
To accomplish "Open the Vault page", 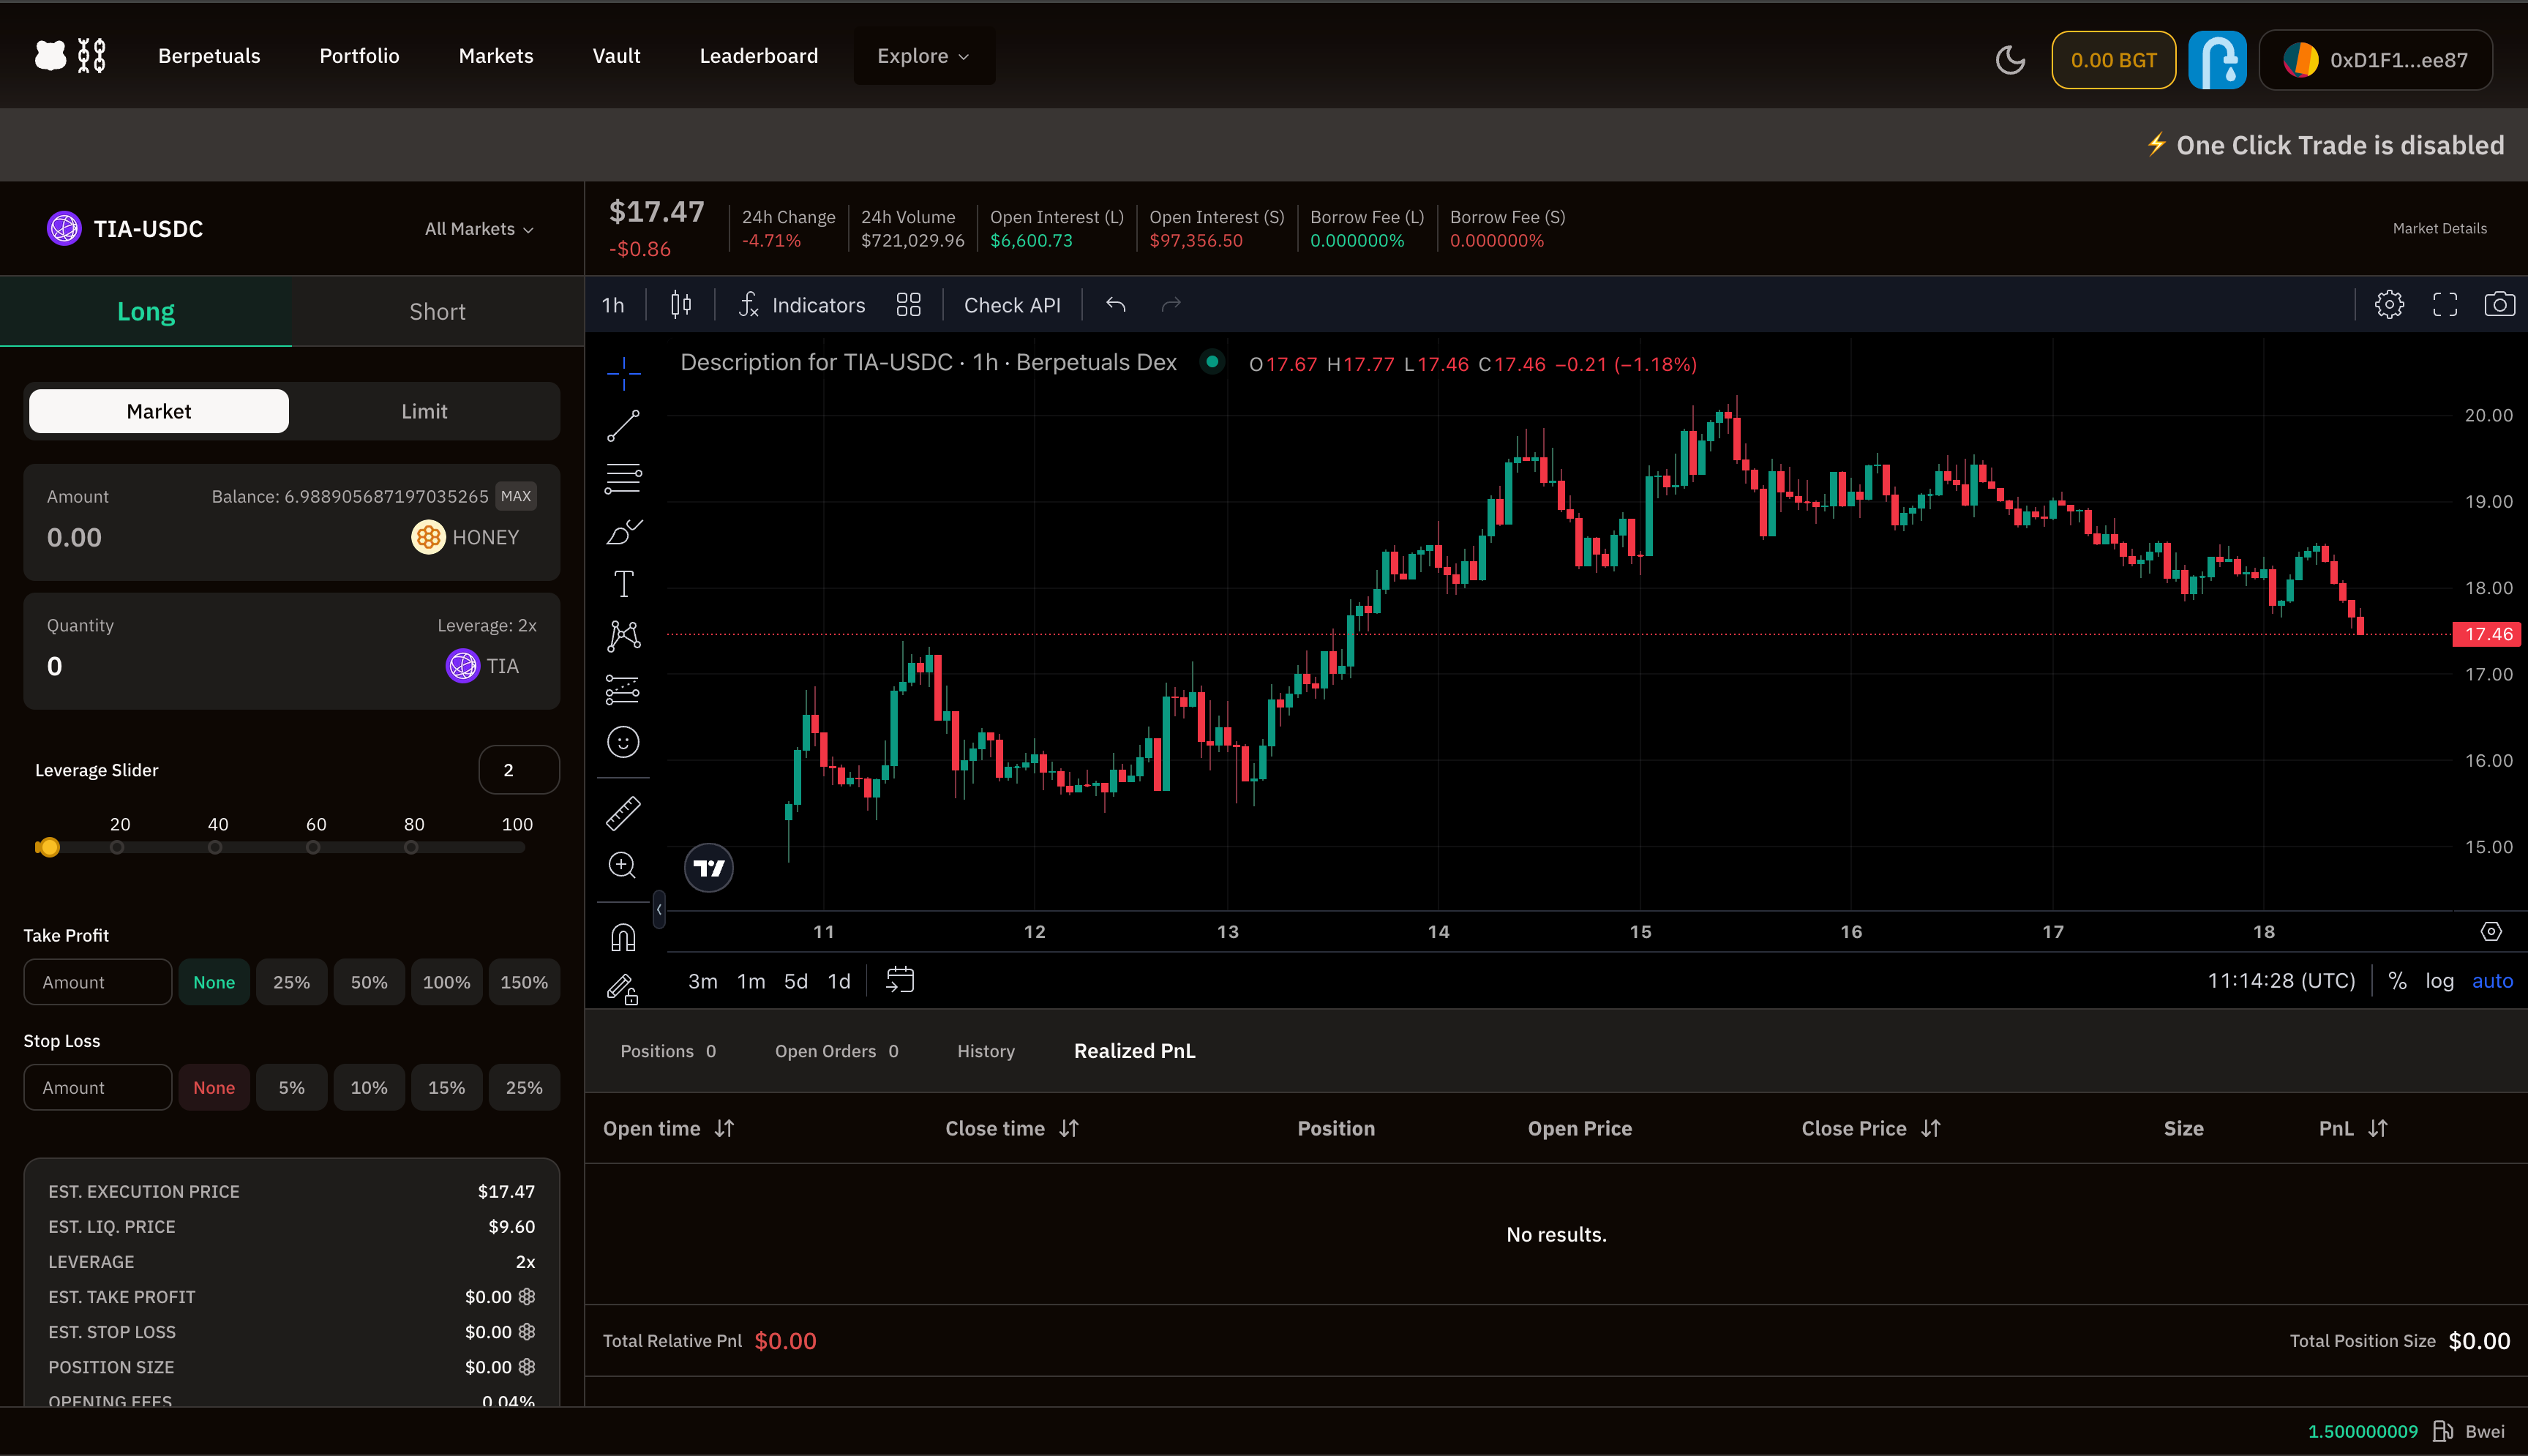I will (x=616, y=56).
